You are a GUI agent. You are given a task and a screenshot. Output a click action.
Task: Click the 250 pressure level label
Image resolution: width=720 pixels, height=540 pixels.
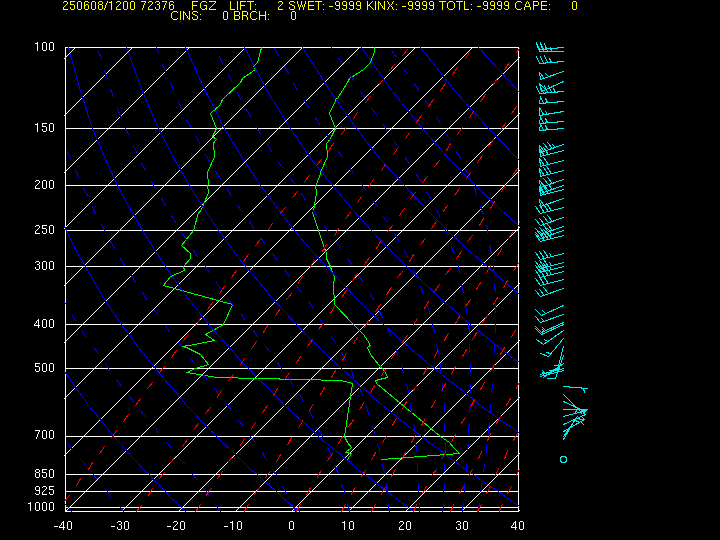coord(45,229)
